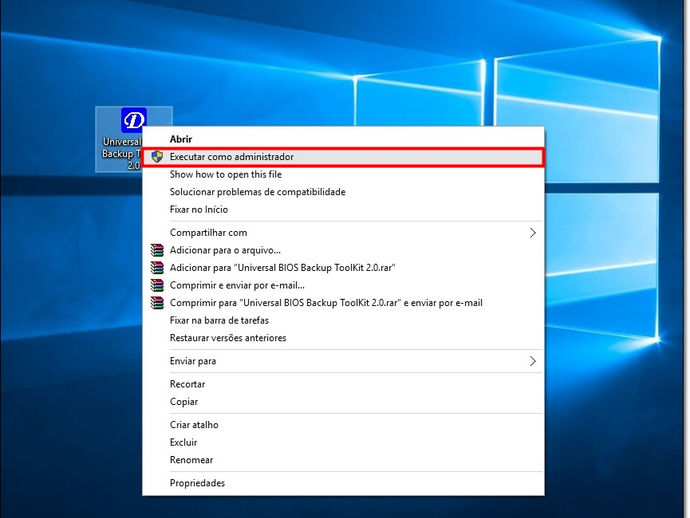
Task: Choose Copiar in the context menu
Action: pyautogui.click(x=343, y=402)
